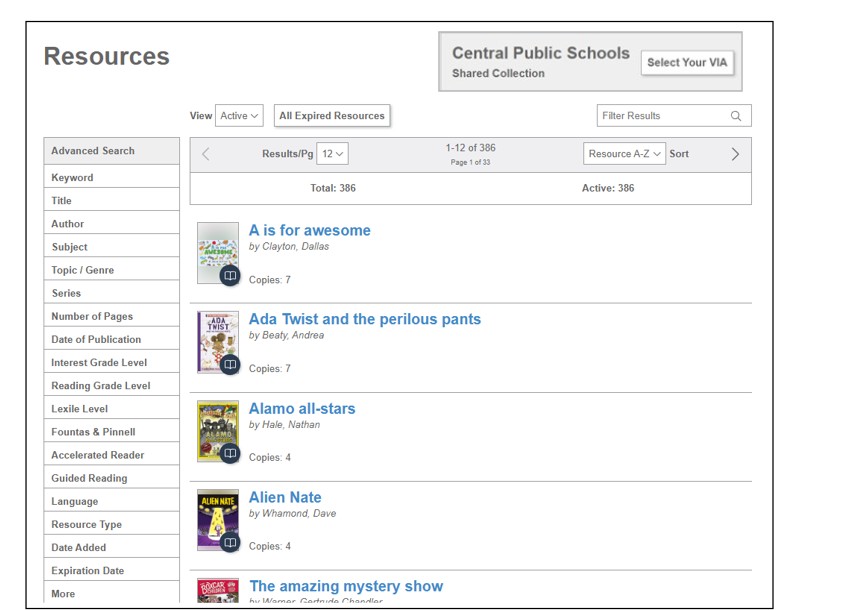Click the Sort button

[679, 154]
